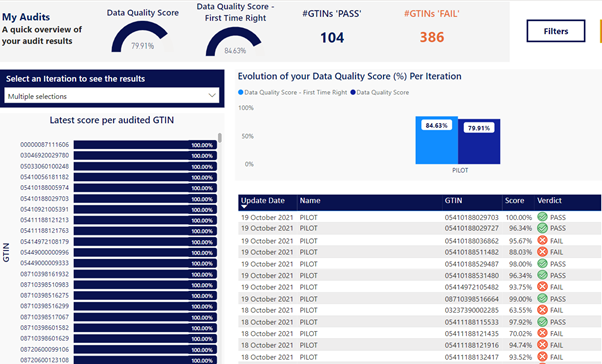Click GTIN cell 08710398516664 in table
Screen dimensions: 602x364
[471, 299]
